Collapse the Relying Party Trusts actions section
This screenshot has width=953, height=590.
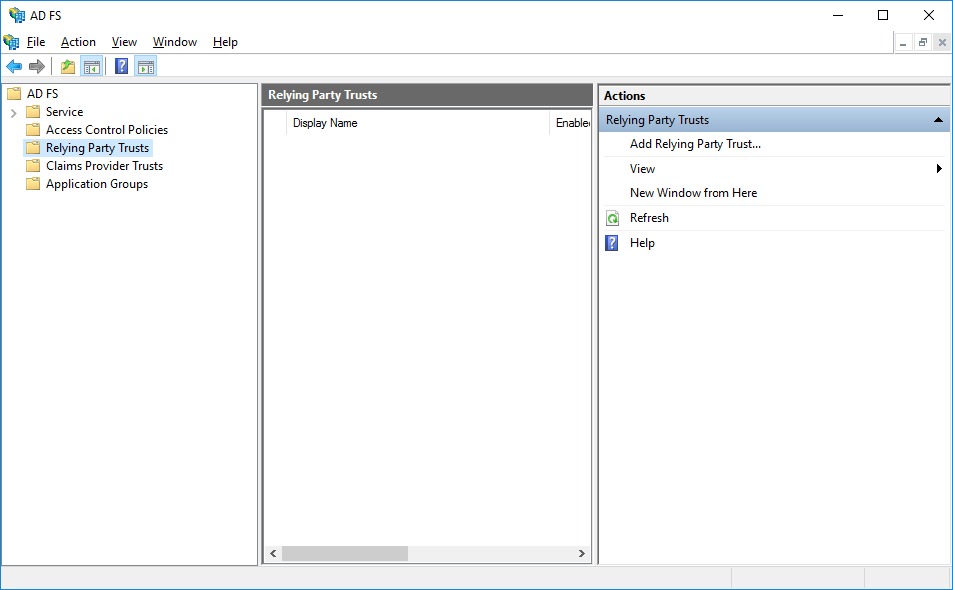pyautogui.click(x=938, y=120)
